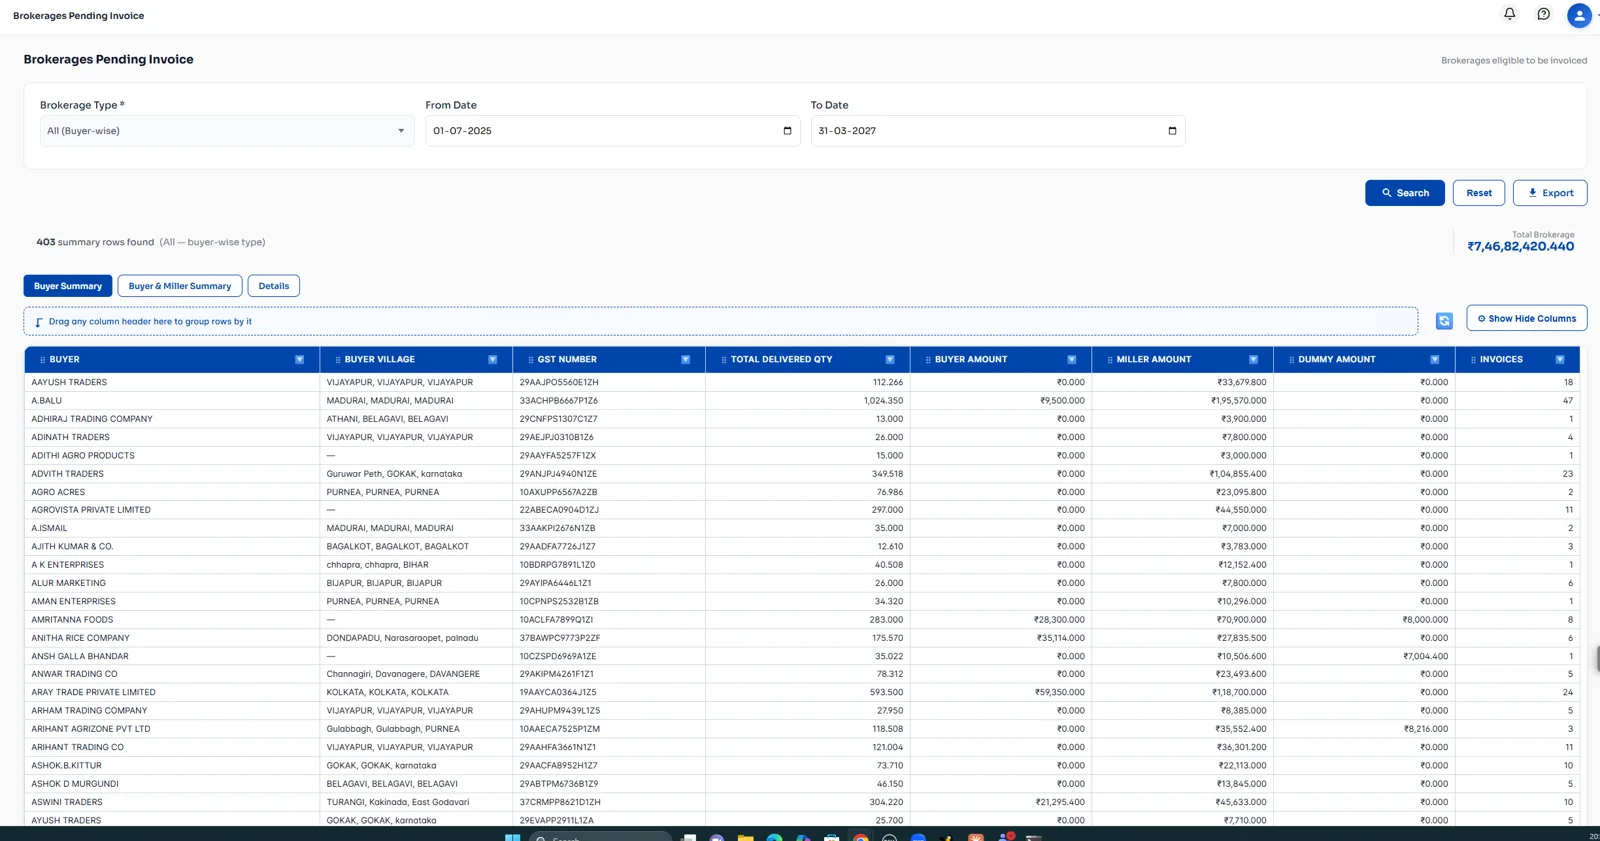Switch to the Details tab

coord(274,286)
